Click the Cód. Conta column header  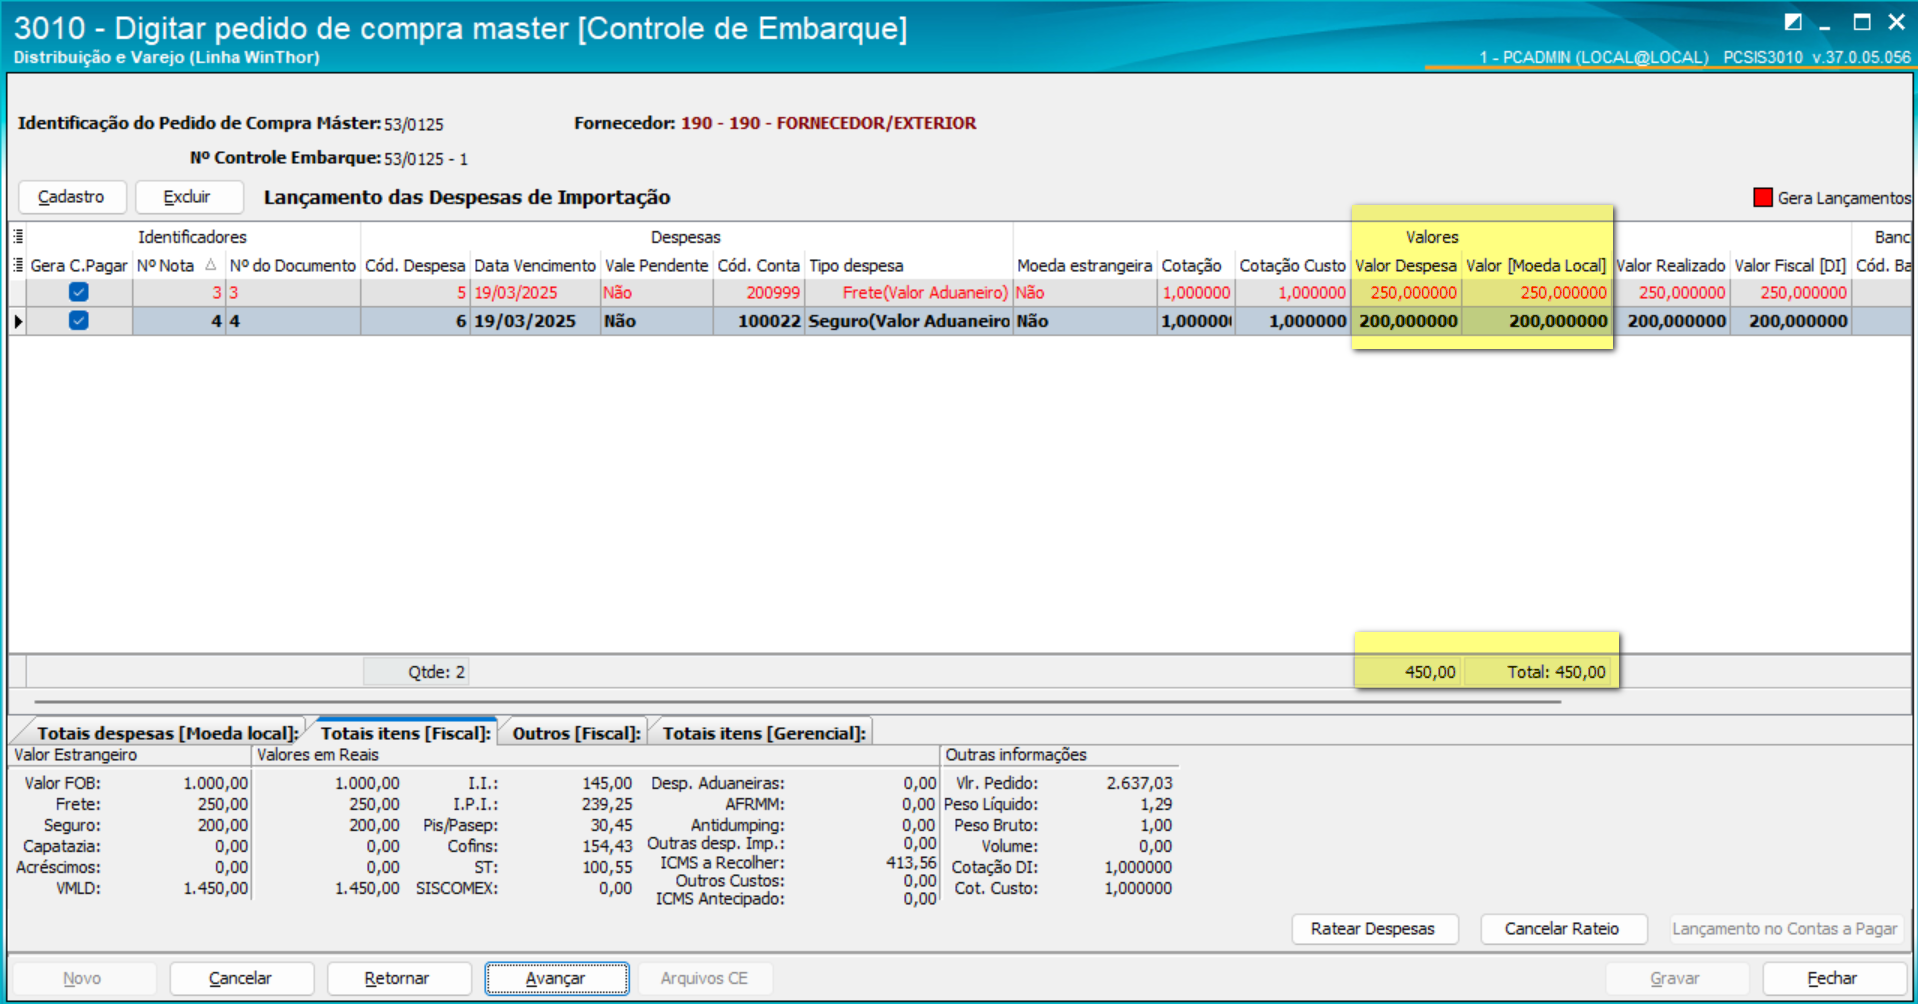pyautogui.click(x=759, y=265)
